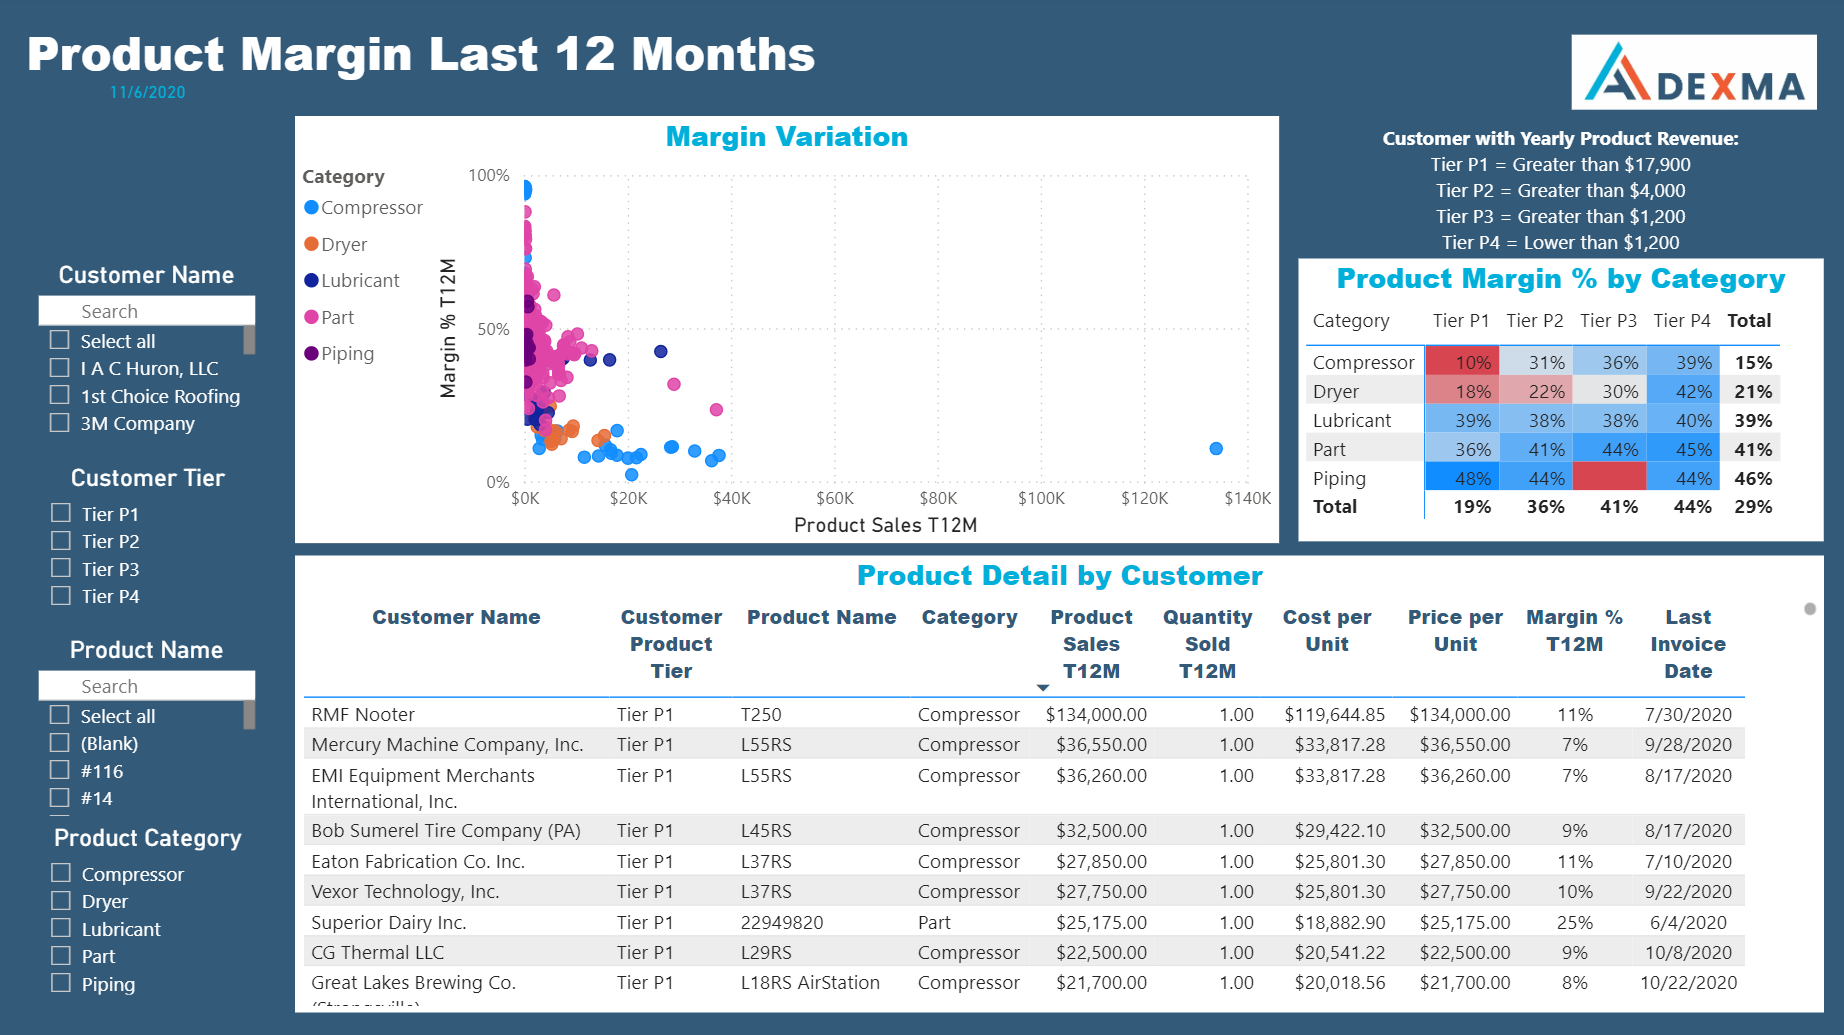This screenshot has height=1035, width=1844.
Task: Toggle the 3M Company customer filter
Action: [60, 423]
